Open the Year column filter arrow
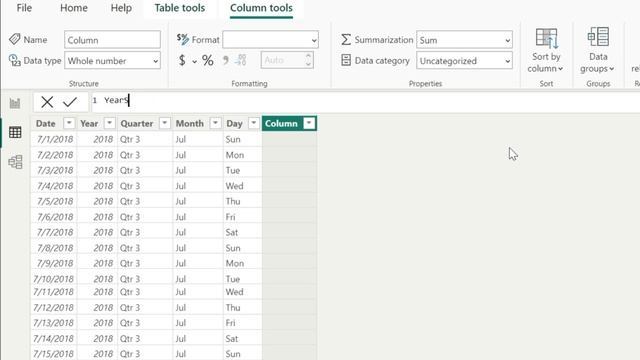Image resolution: width=640 pixels, height=360 pixels. pos(109,123)
